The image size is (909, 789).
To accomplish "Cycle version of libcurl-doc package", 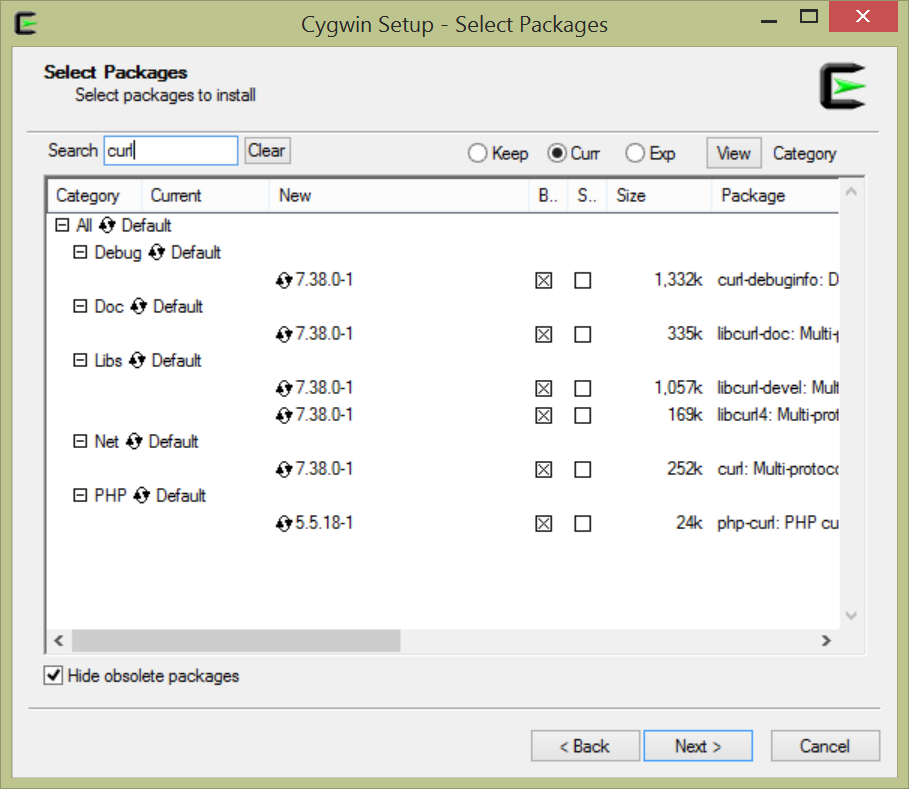I will coord(283,334).
